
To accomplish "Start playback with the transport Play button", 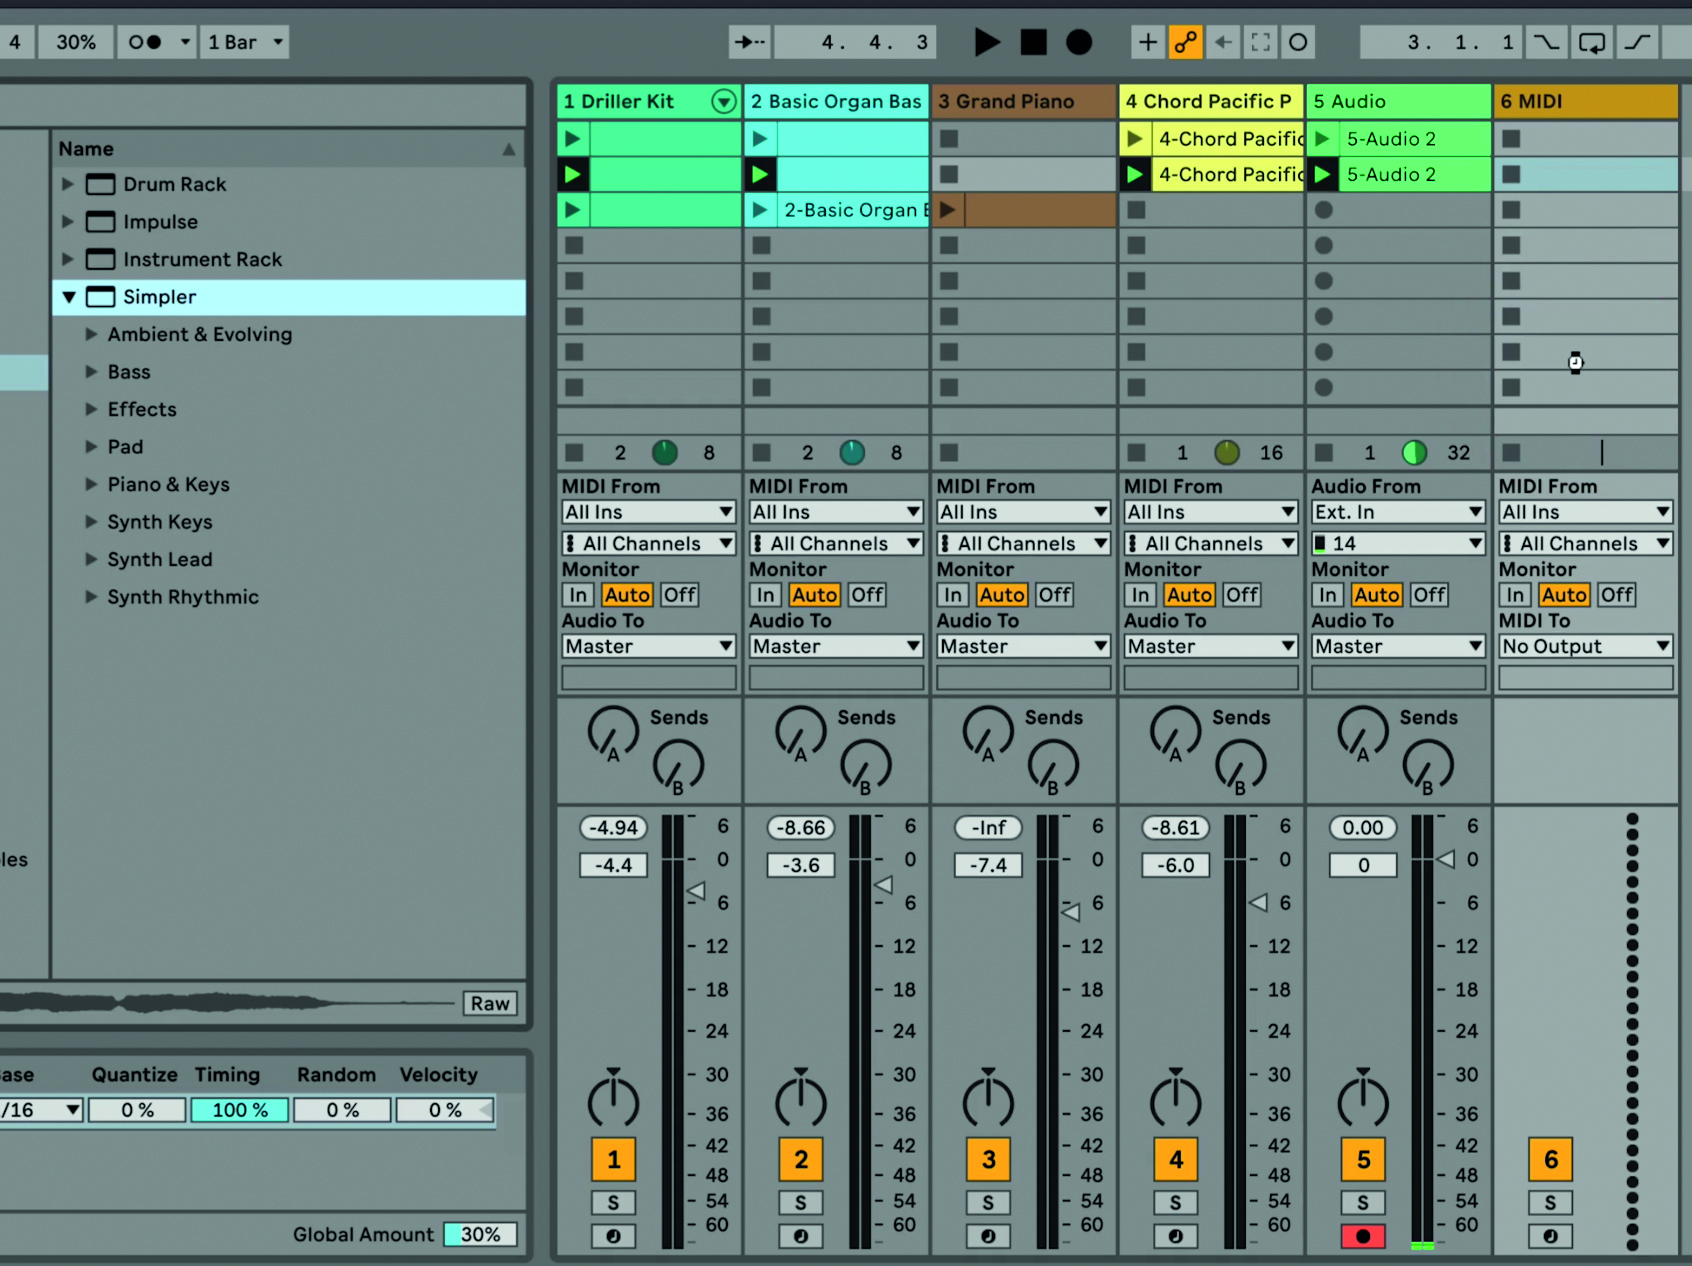I will (x=986, y=42).
